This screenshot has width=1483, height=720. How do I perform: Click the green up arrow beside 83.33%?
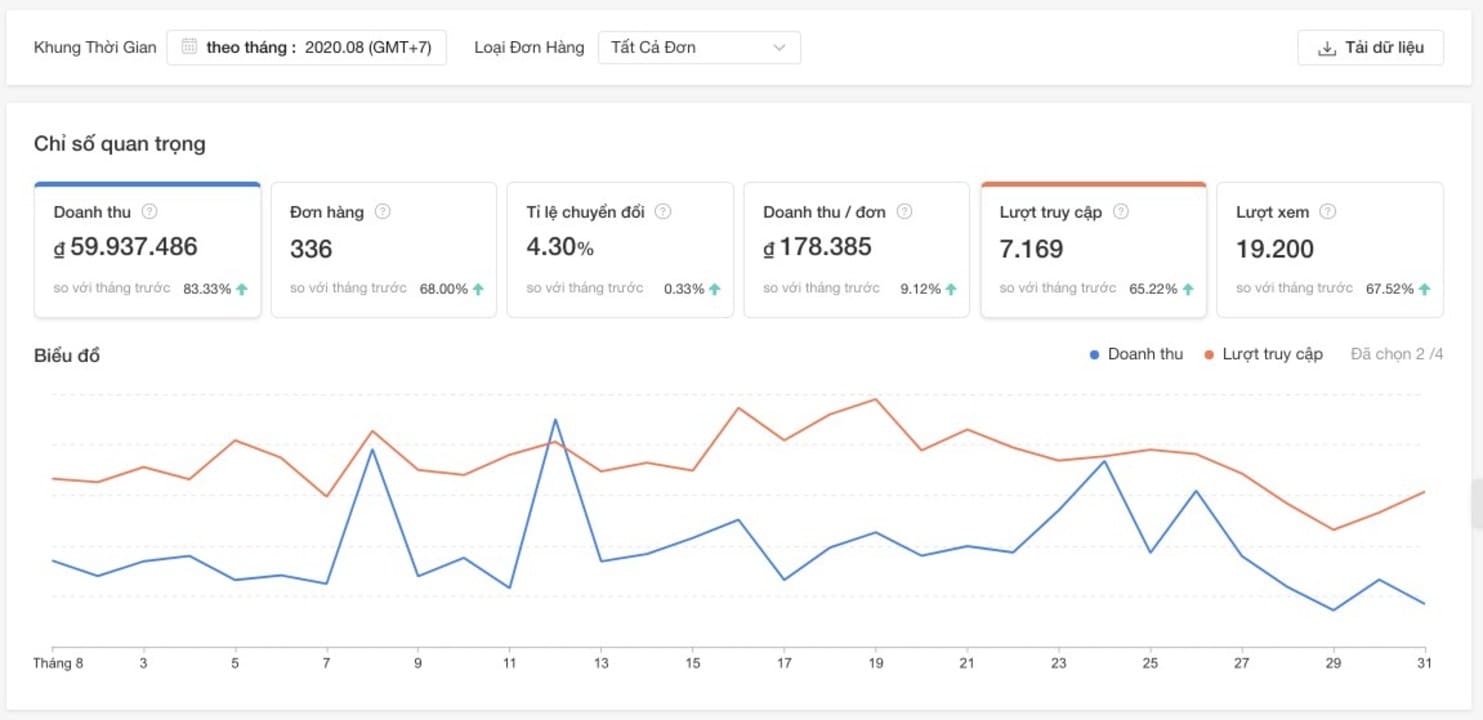click(241, 289)
